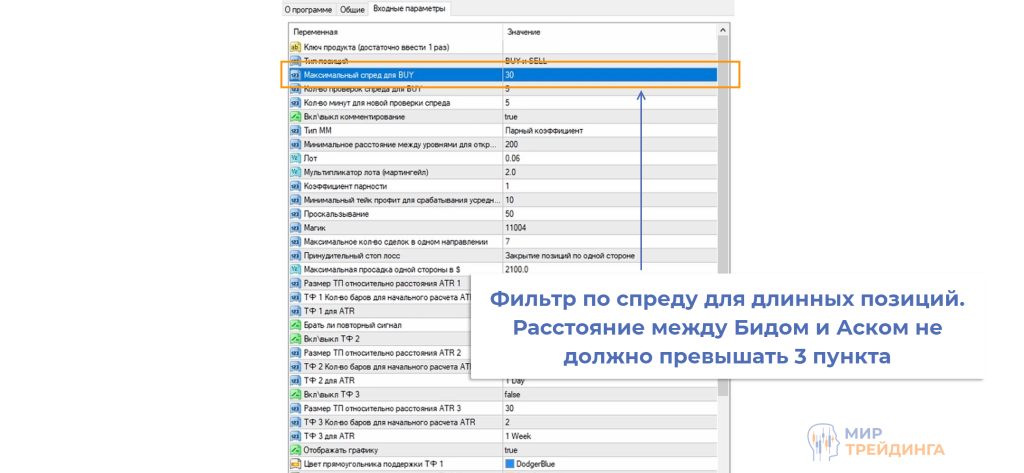Click the integer icon next to Магик
The width and height of the screenshot is (1024, 473).
(x=295, y=228)
